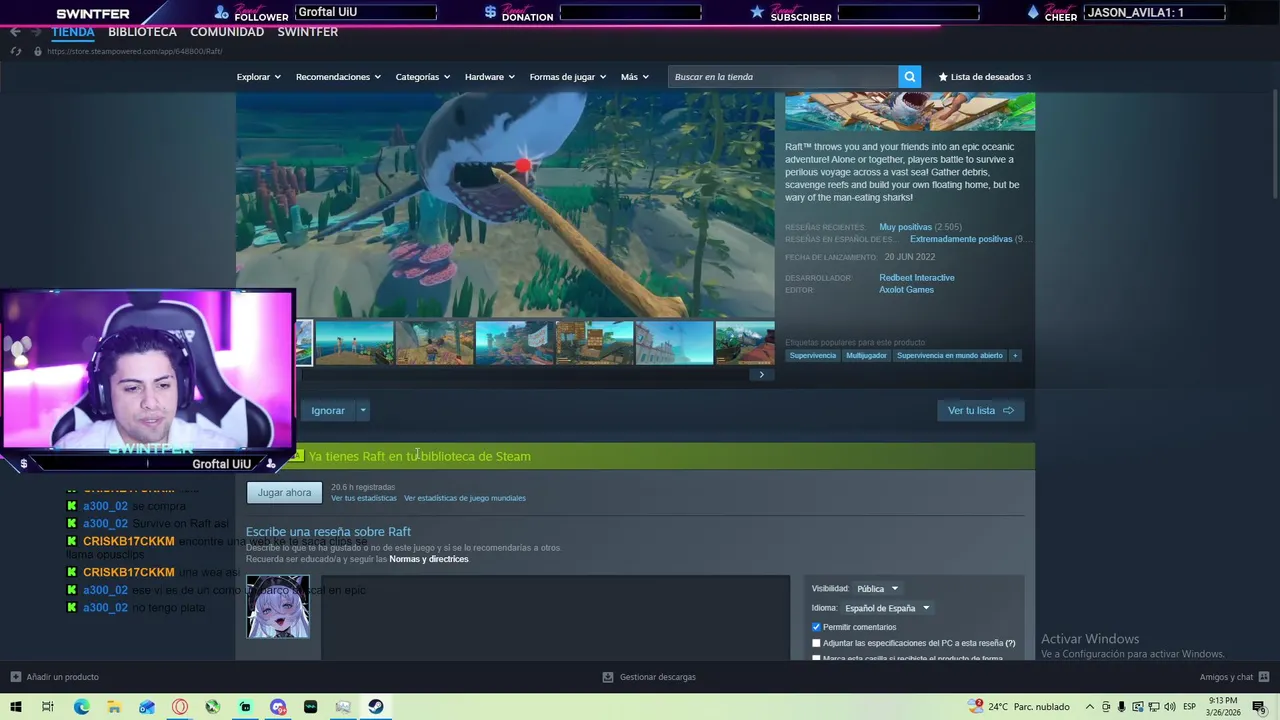Click the blue search magnifier button
The height and width of the screenshot is (720, 1280).
point(909,77)
